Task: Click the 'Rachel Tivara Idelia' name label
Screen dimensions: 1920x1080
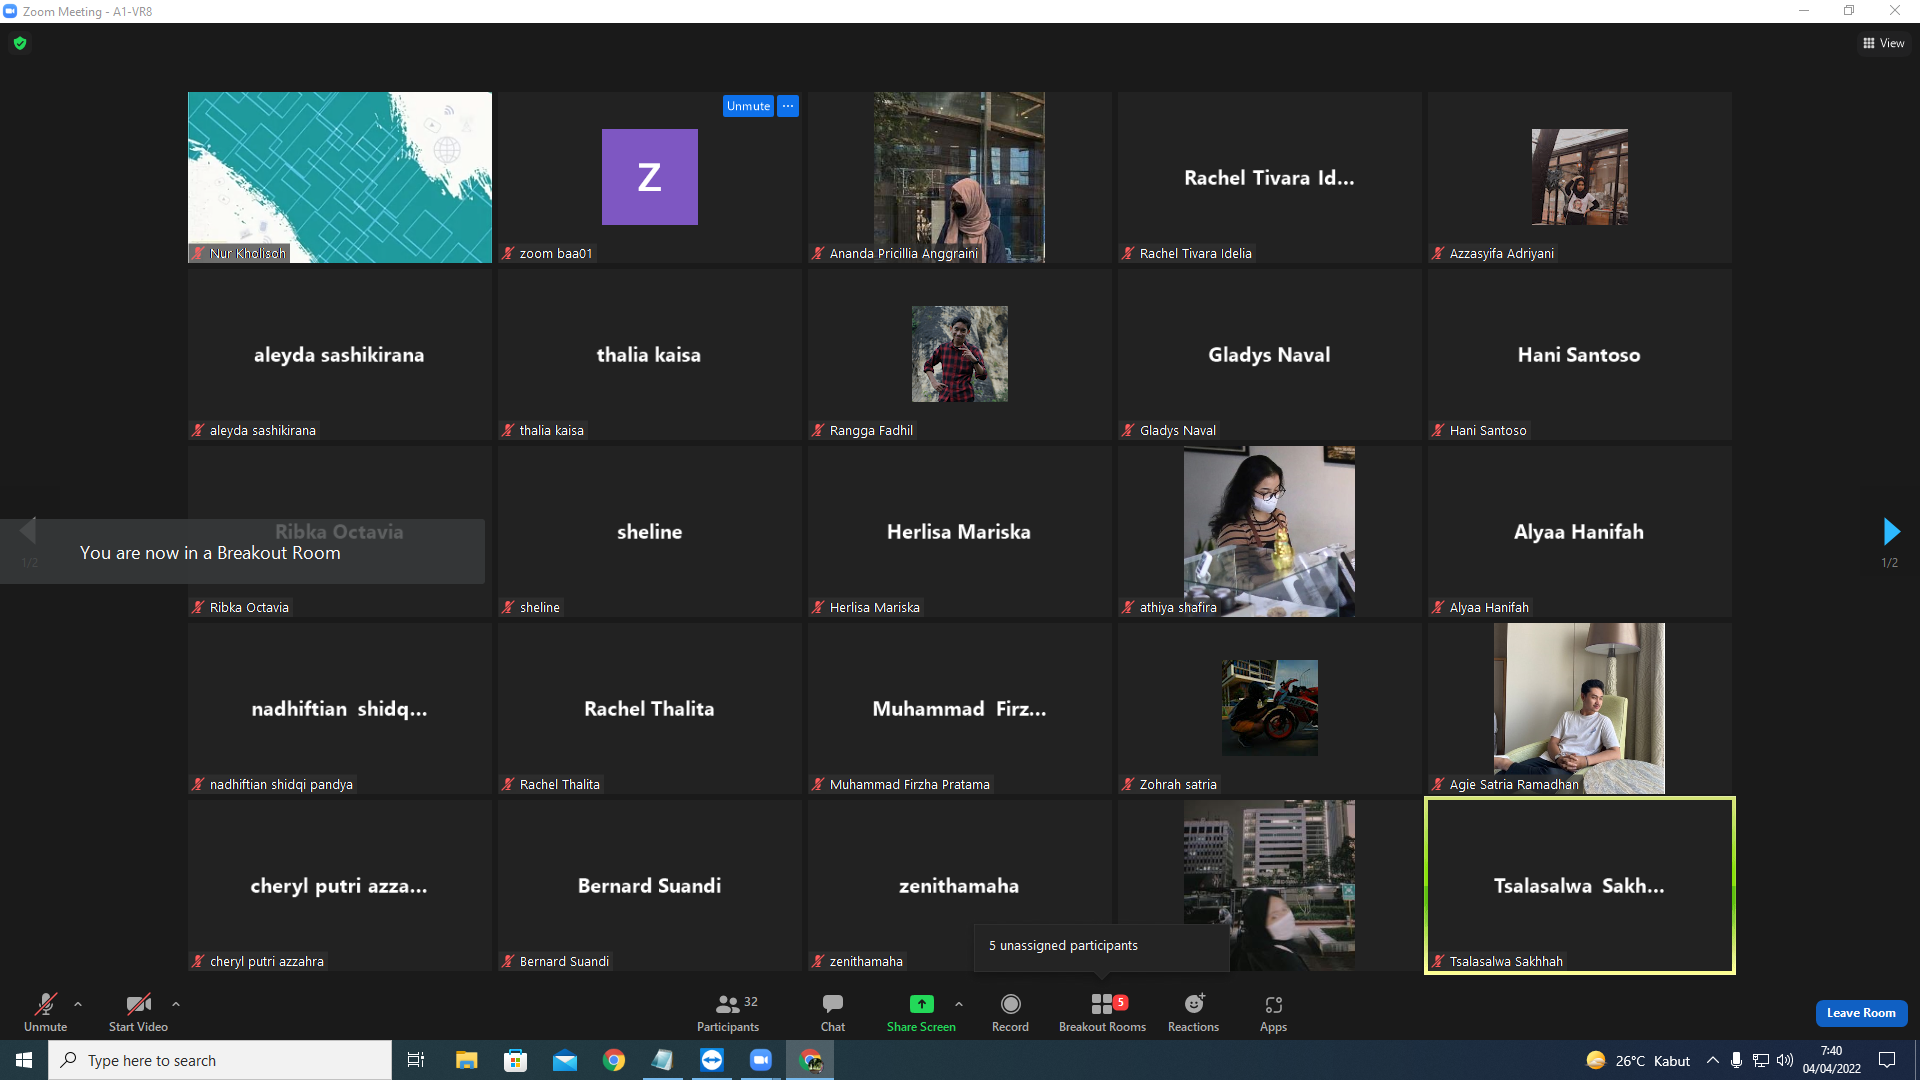Action: [x=1196, y=254]
